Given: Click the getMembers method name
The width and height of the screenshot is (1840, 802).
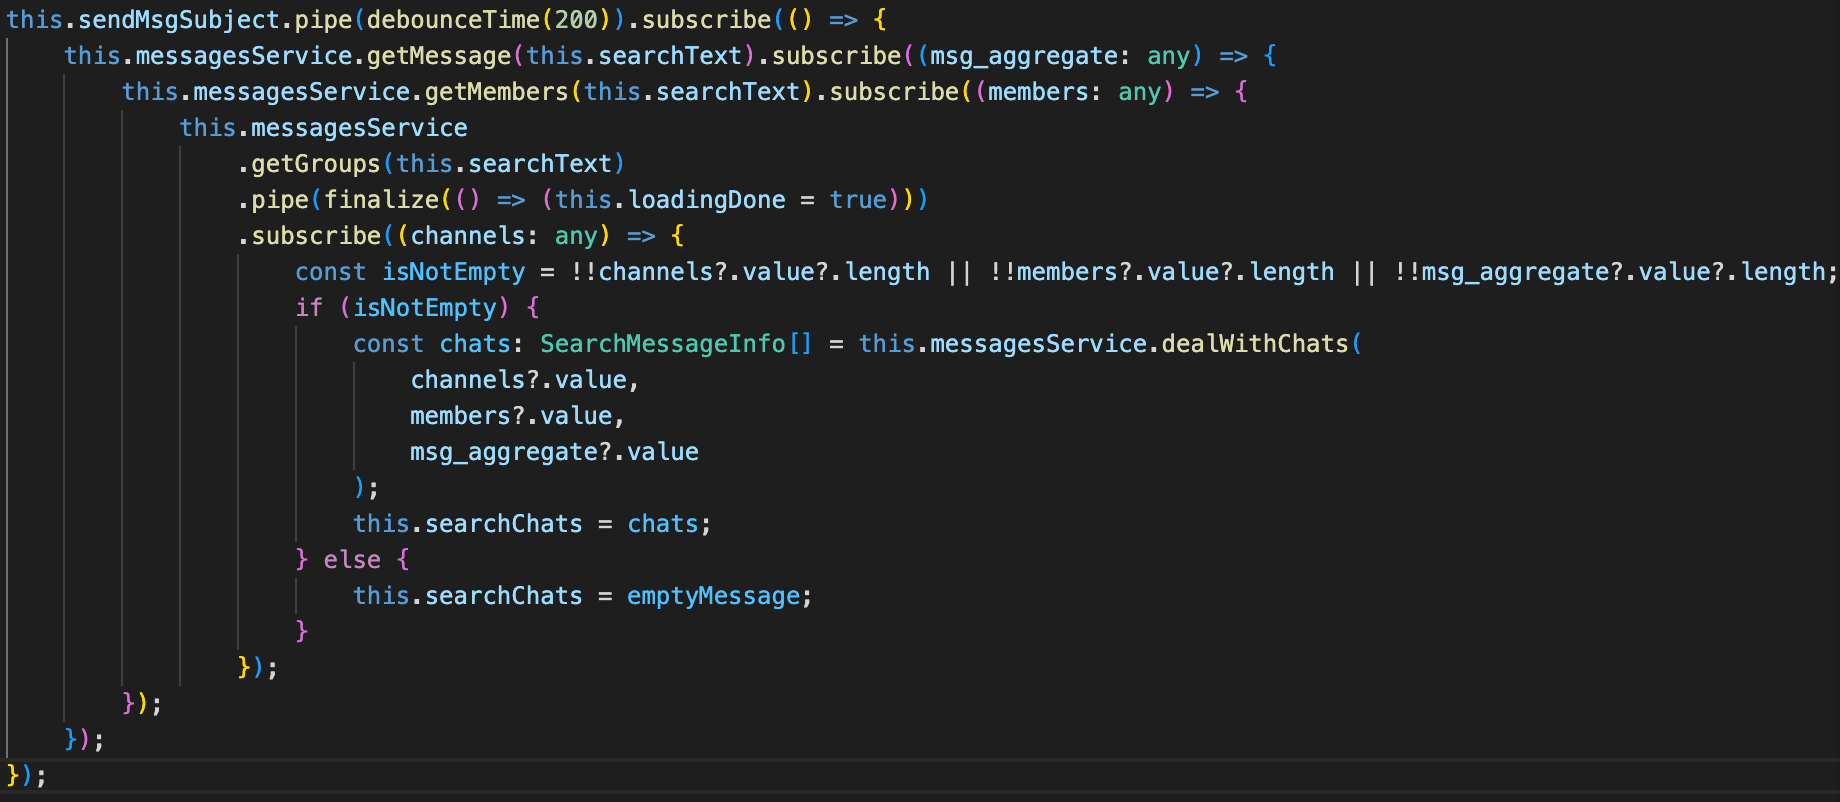Looking at the screenshot, I should 496,92.
